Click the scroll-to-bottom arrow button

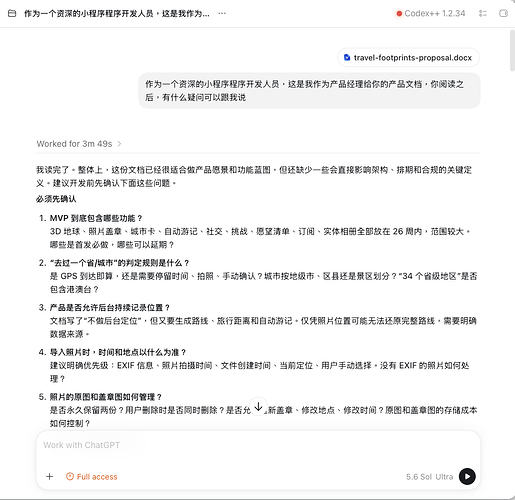258,406
